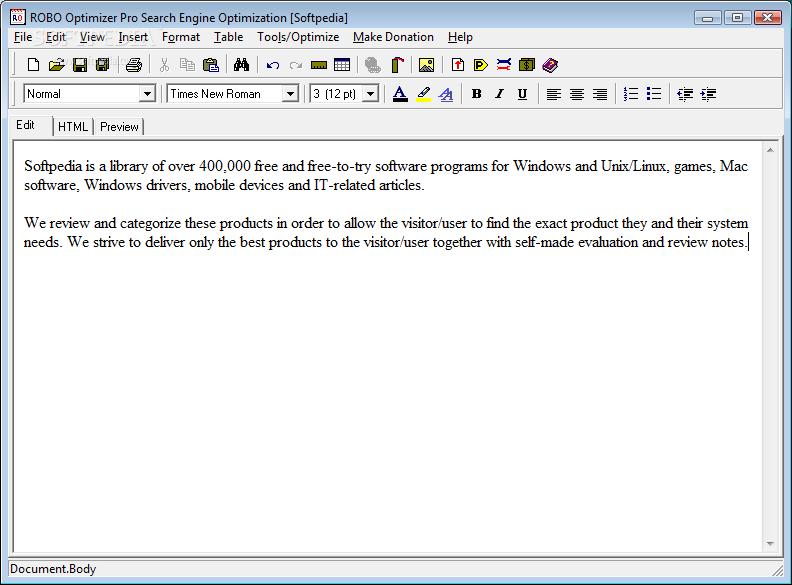The width and height of the screenshot is (792, 585).
Task: Click the Document.Body status bar text
Action: click(53, 569)
